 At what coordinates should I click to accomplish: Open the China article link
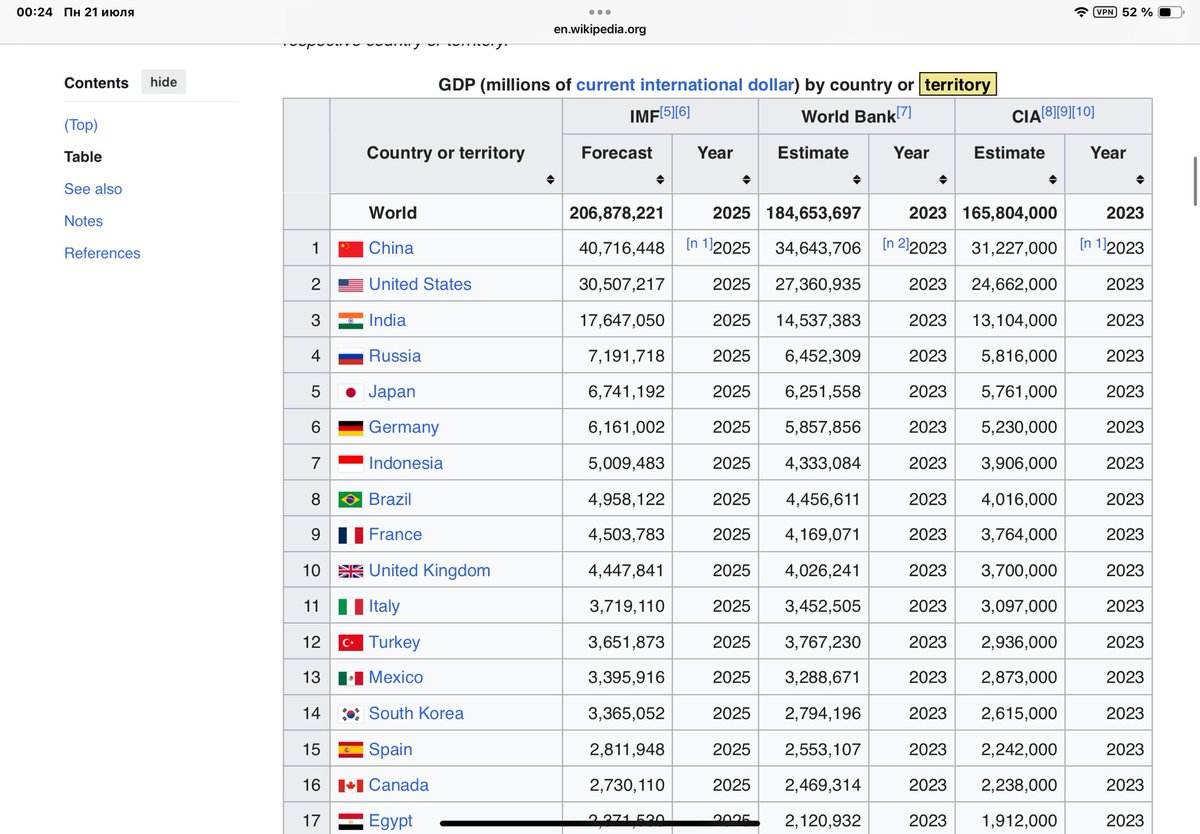pos(391,248)
